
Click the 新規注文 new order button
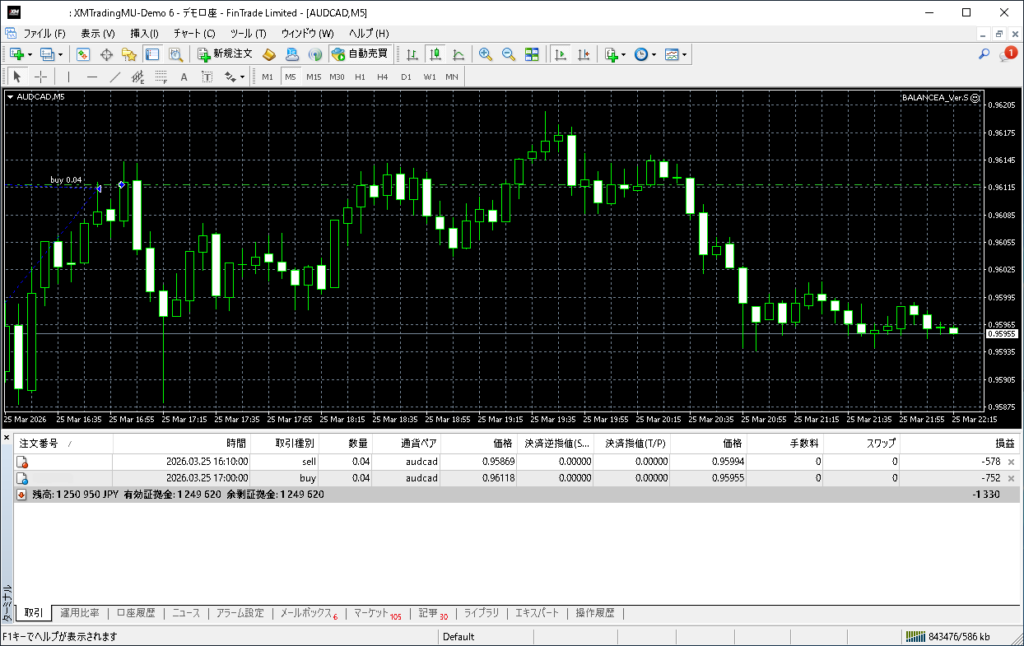pos(226,54)
